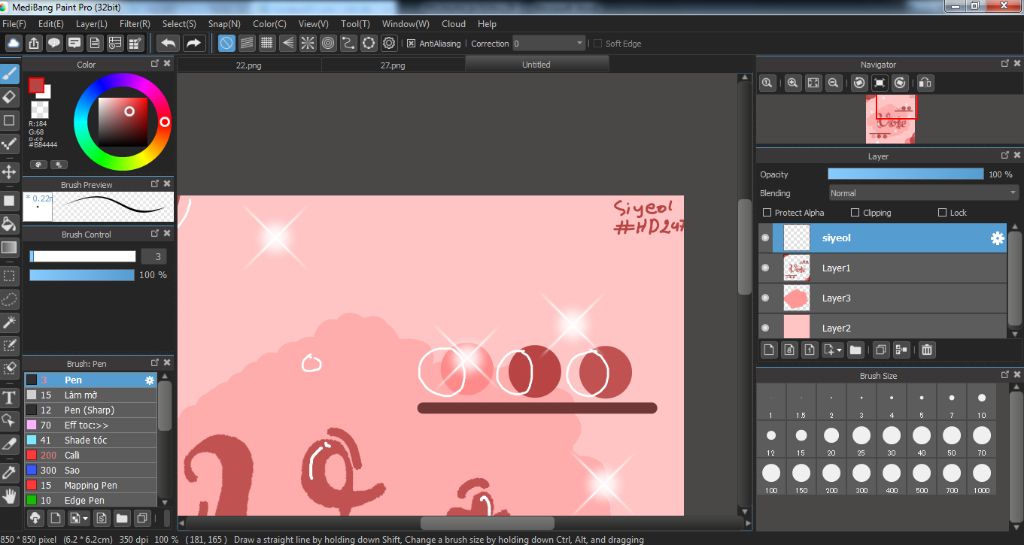Select the Bucket fill tool
This screenshot has width=1024, height=545.
9,223
